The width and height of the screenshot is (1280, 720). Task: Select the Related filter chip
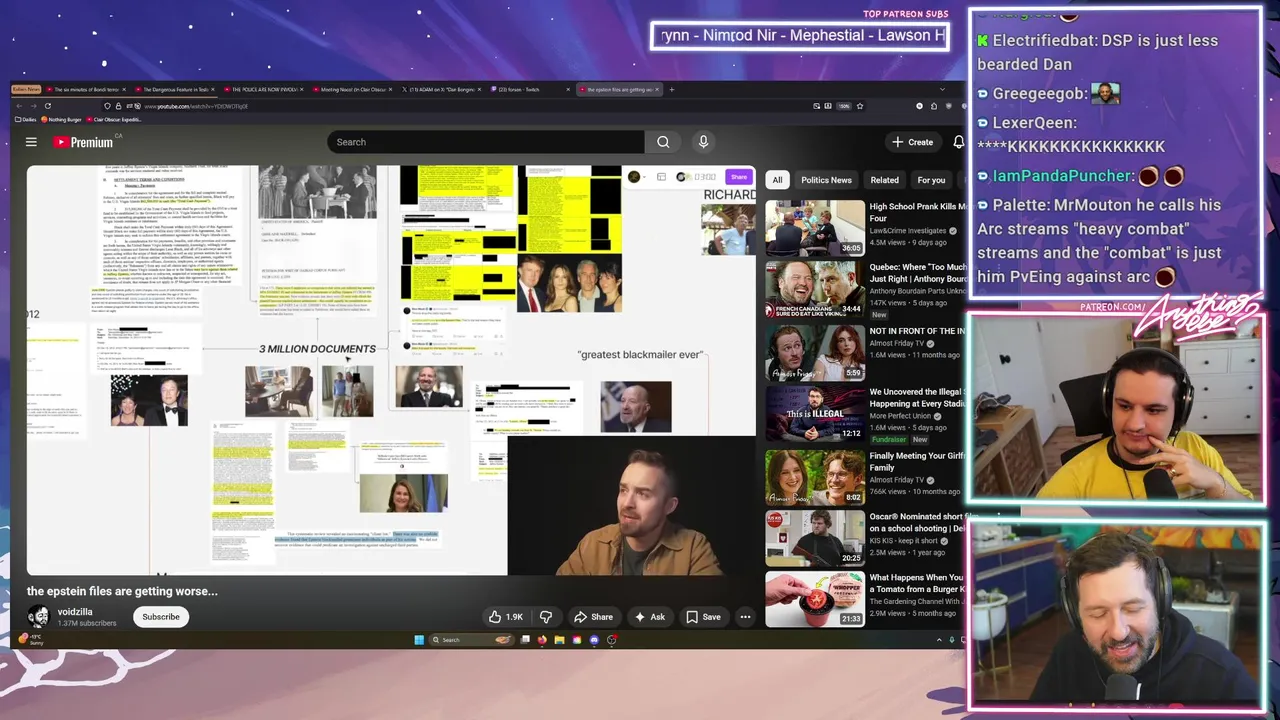tap(884, 180)
